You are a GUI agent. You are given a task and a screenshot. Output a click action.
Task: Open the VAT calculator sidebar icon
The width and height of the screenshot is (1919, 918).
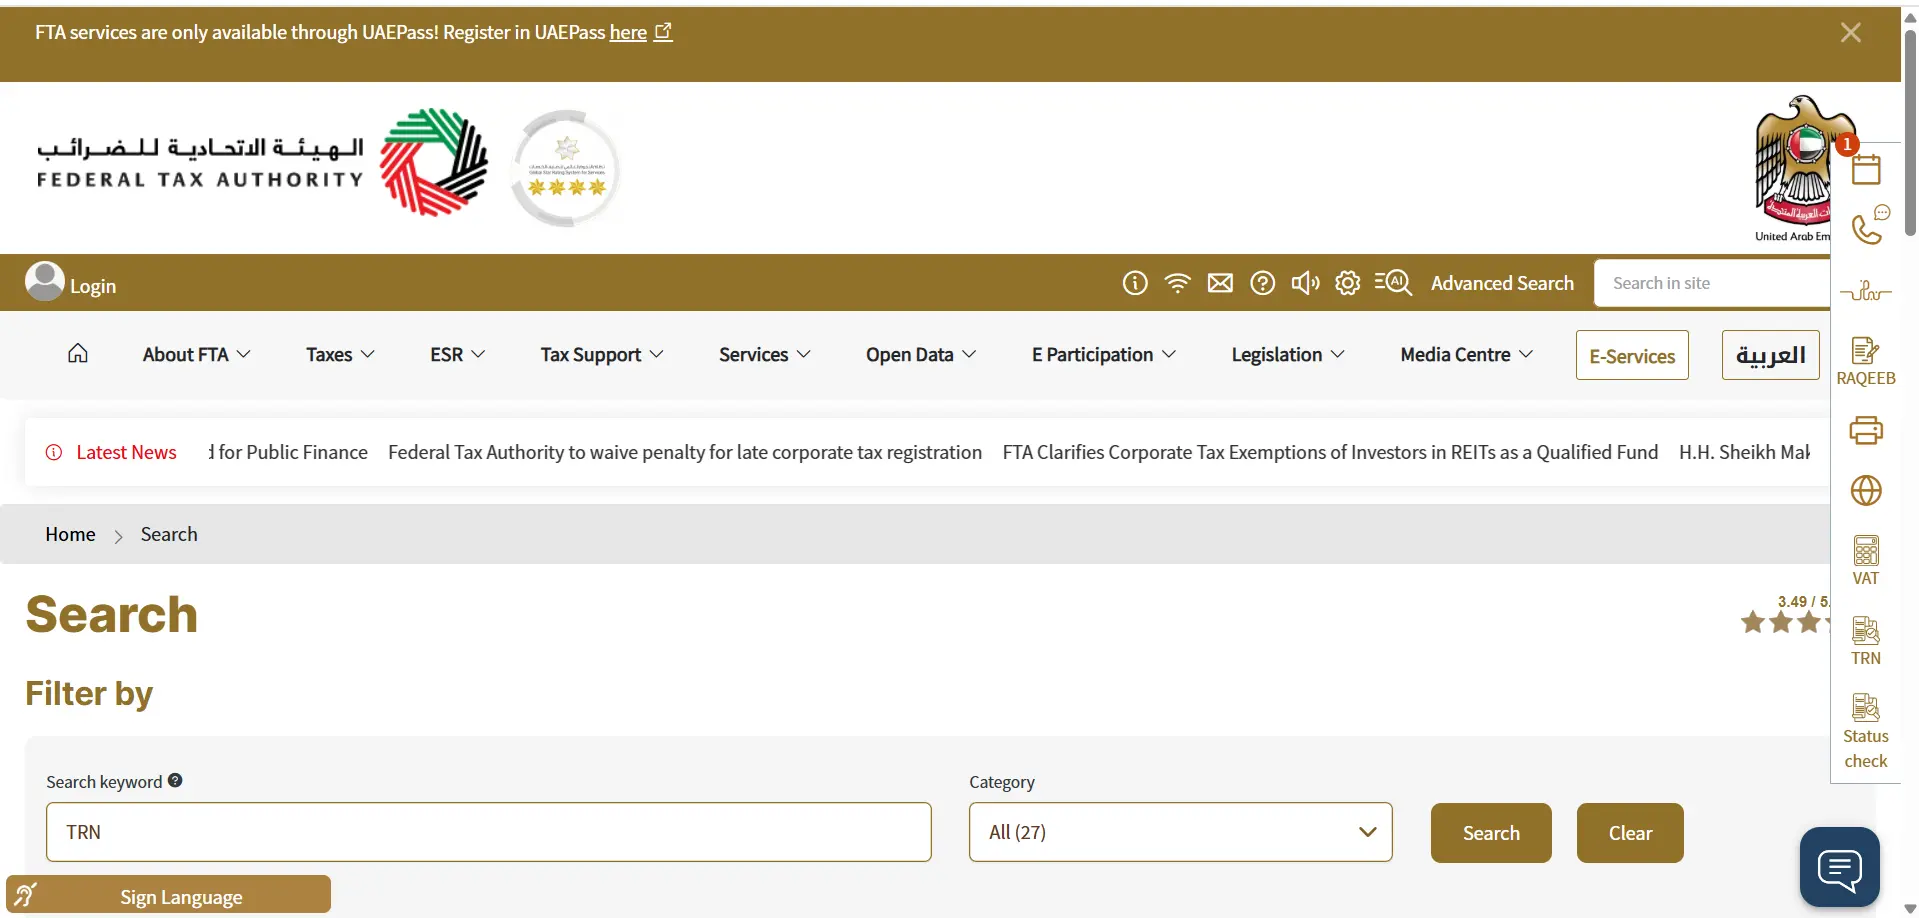pos(1865,560)
